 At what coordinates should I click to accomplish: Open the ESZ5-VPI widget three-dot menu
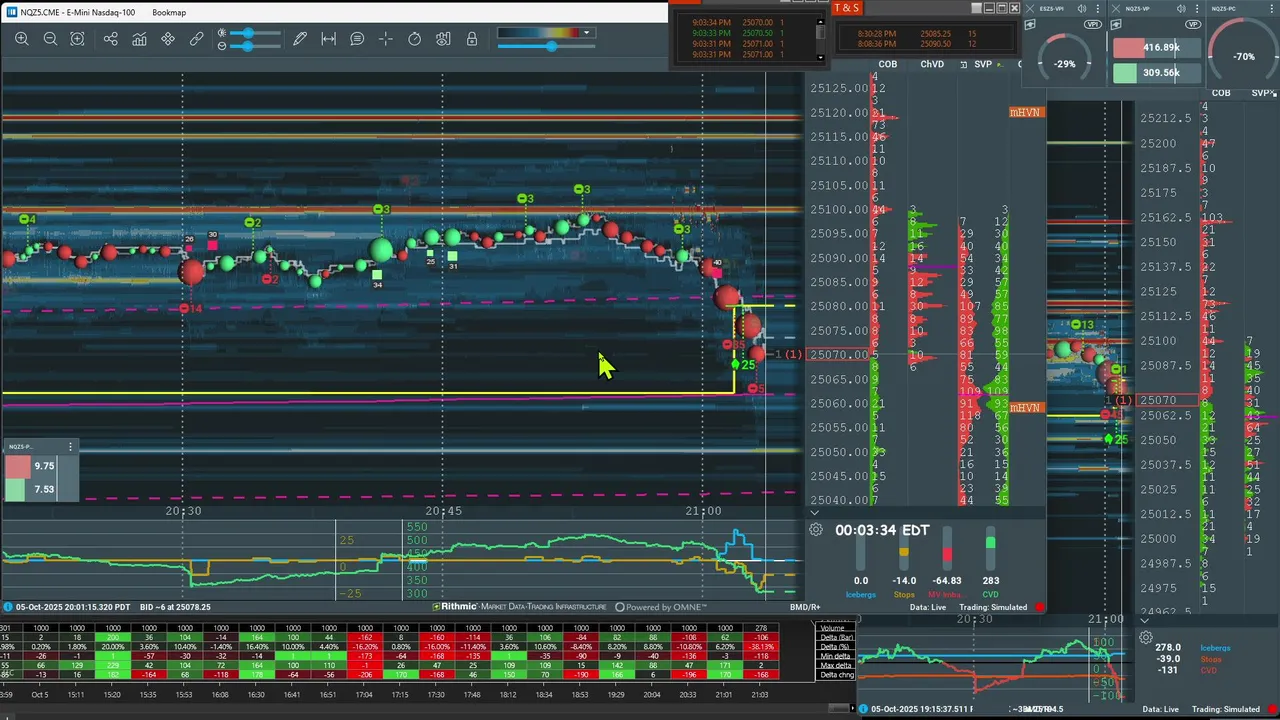[1099, 9]
